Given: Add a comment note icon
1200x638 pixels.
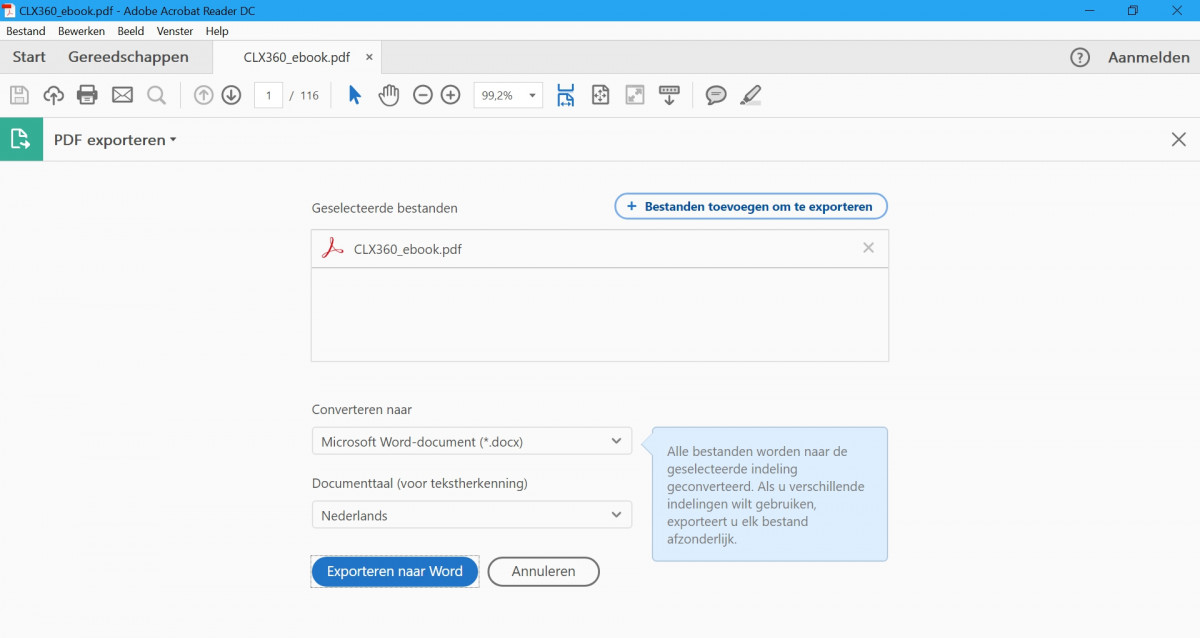Looking at the screenshot, I should [x=716, y=95].
